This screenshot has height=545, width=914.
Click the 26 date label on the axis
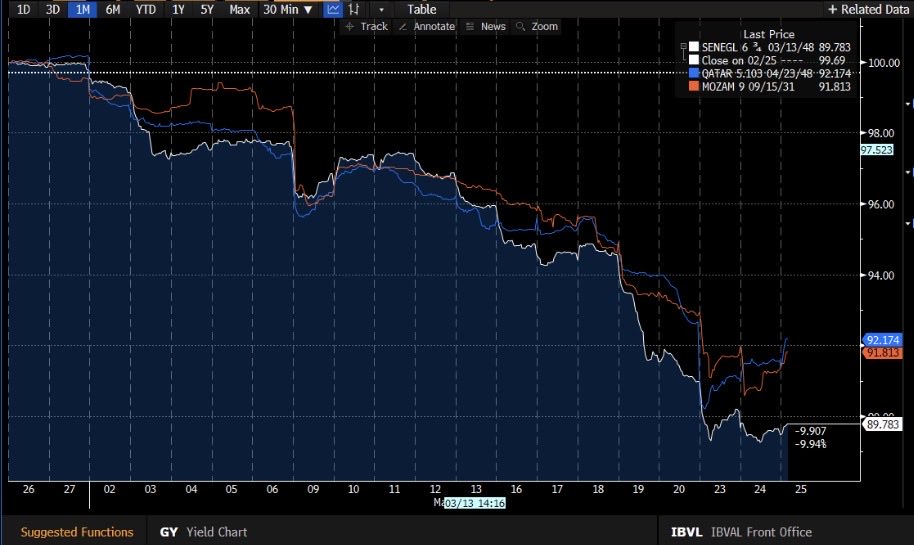tap(29, 489)
